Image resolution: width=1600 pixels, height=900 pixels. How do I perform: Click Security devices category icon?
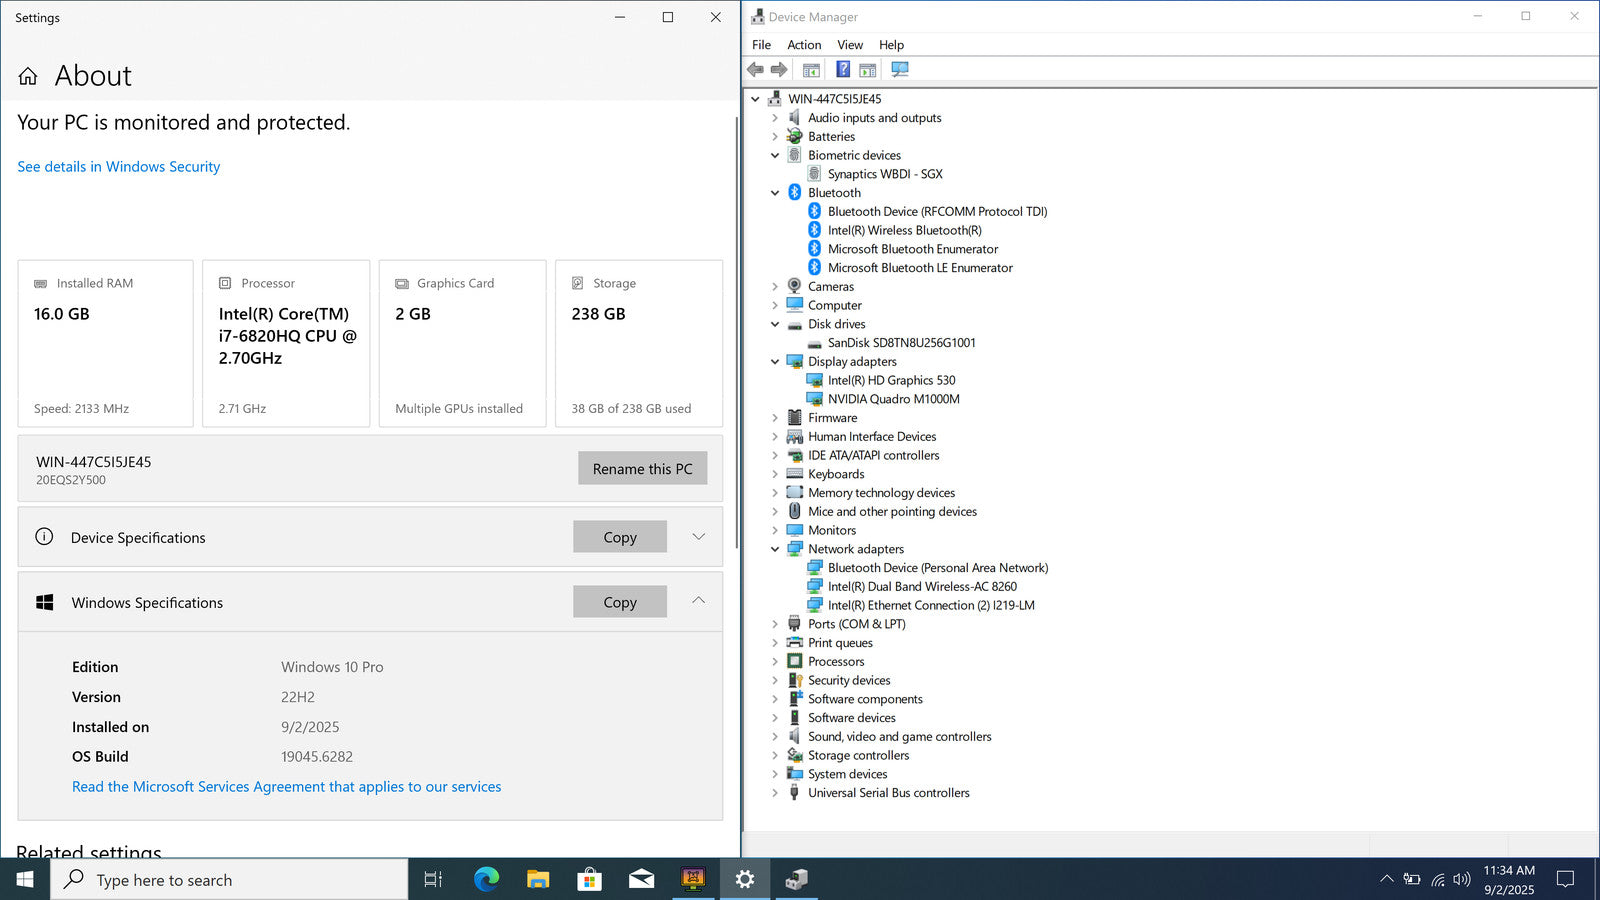[x=795, y=680]
